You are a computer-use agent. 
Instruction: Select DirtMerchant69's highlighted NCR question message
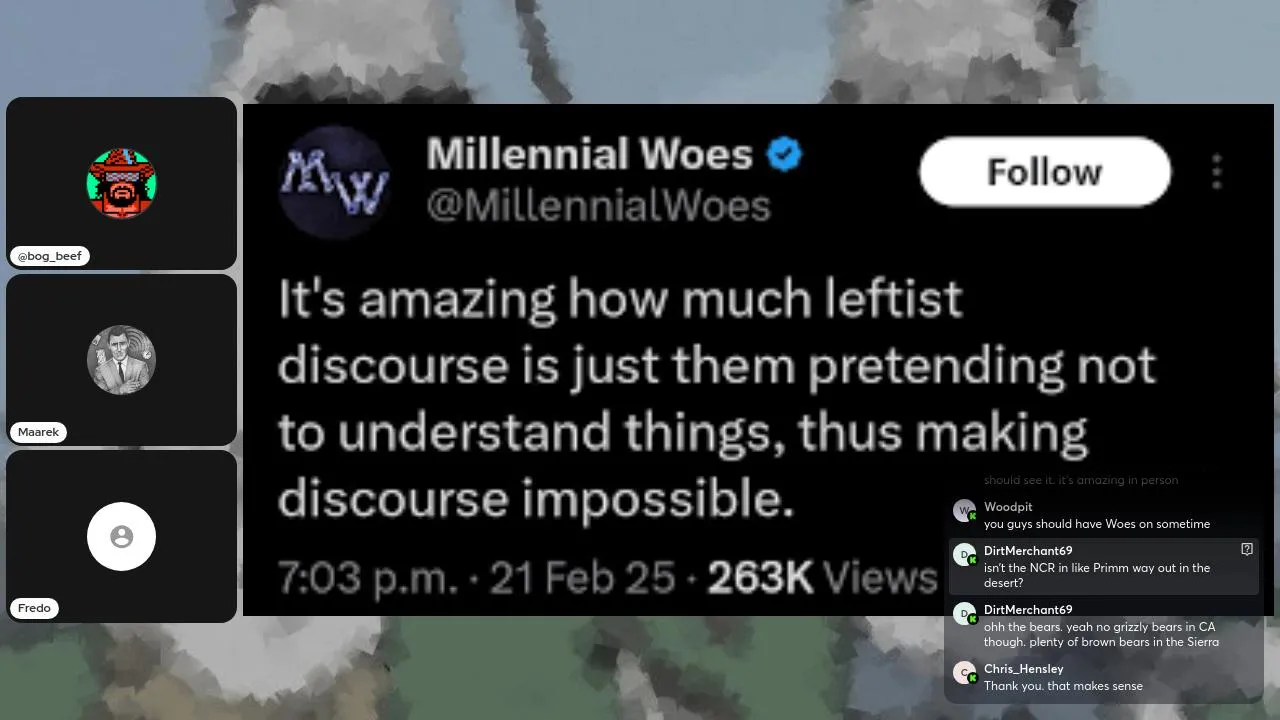[1104, 567]
